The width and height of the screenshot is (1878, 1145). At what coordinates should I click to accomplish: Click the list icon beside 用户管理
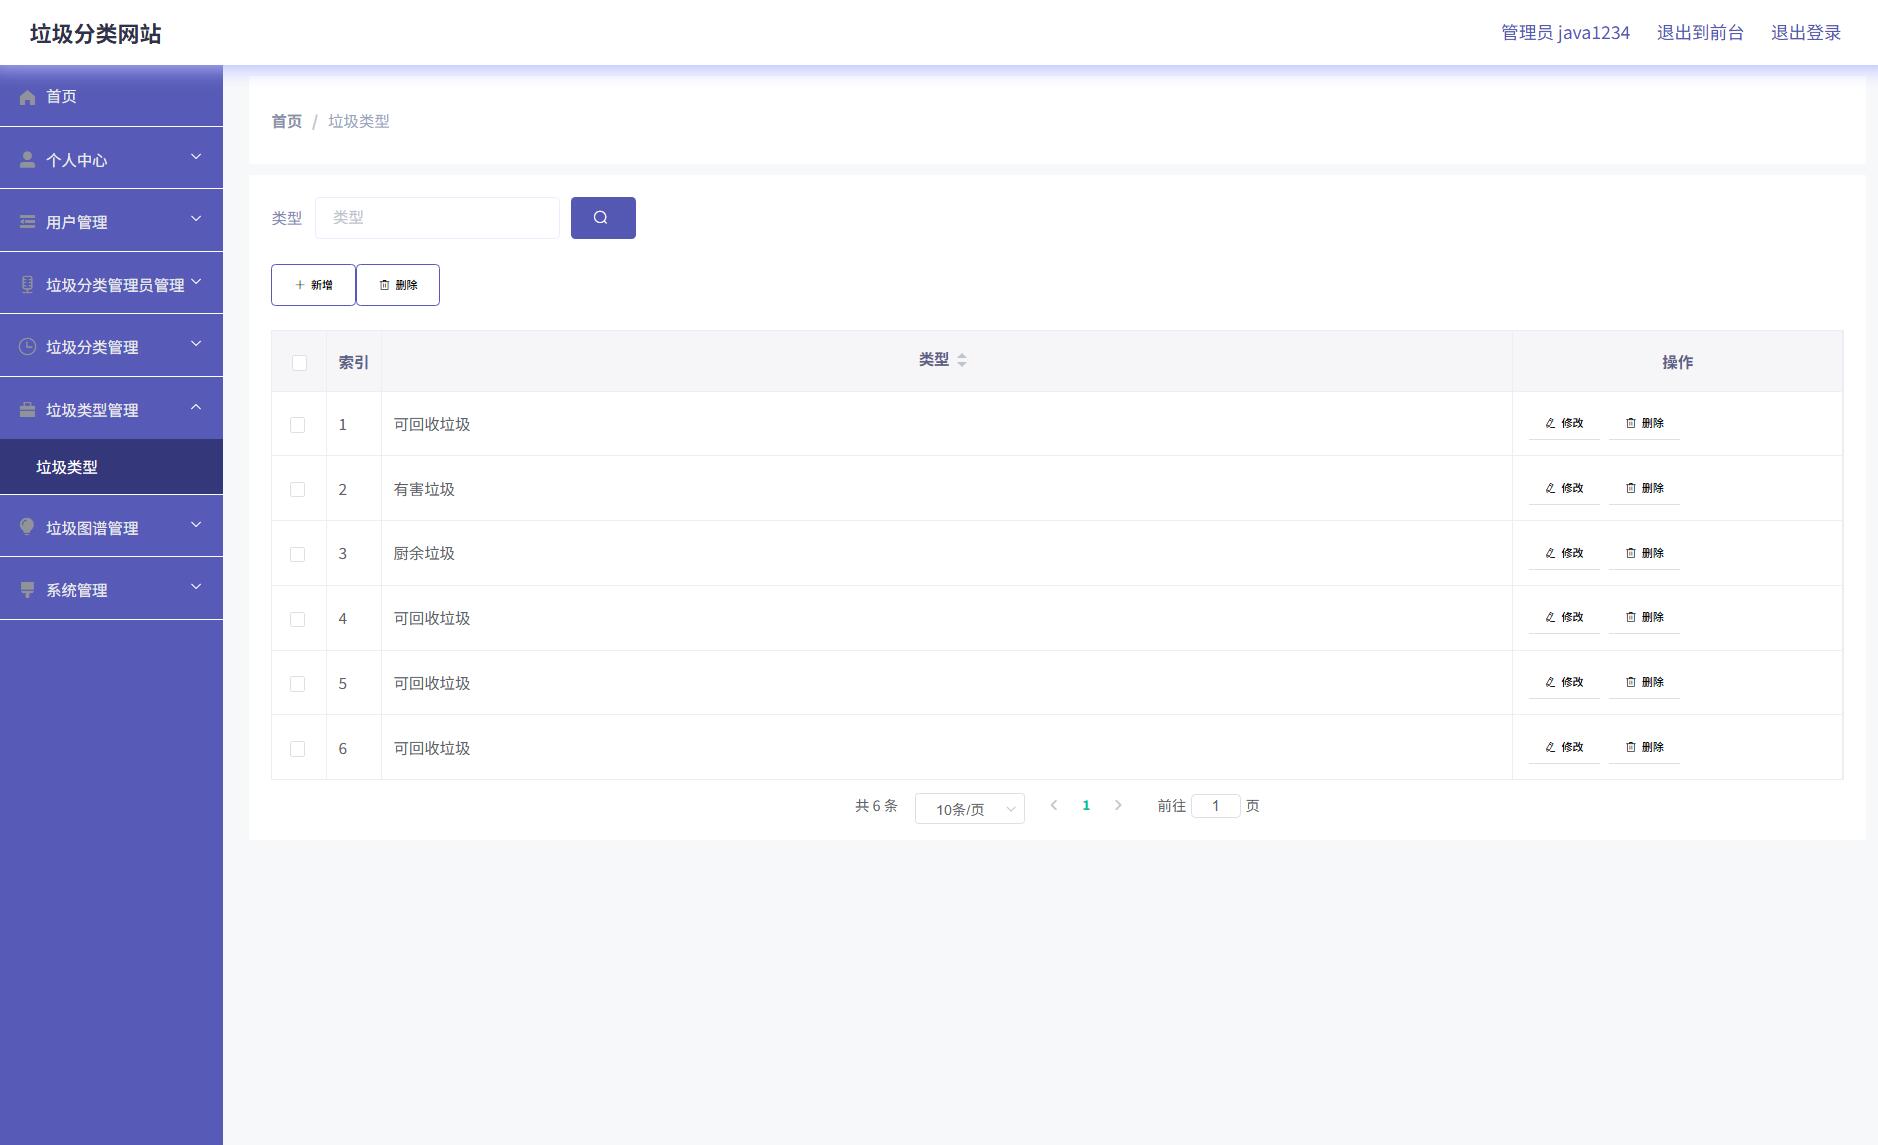(x=28, y=222)
